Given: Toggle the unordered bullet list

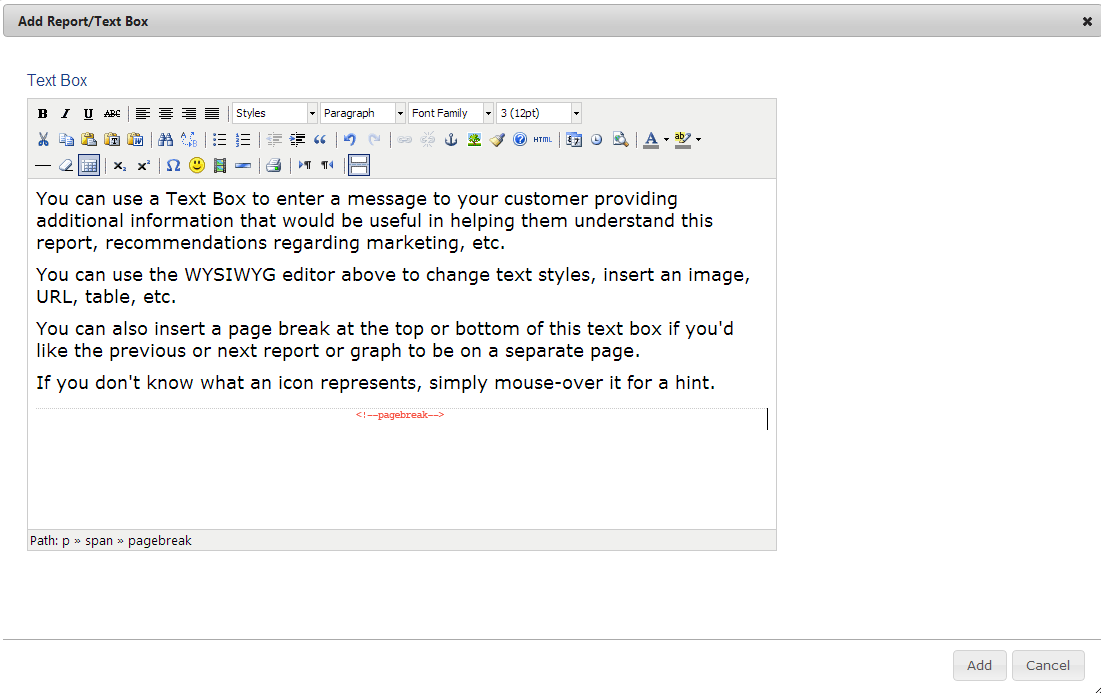Looking at the screenshot, I should tap(219, 140).
